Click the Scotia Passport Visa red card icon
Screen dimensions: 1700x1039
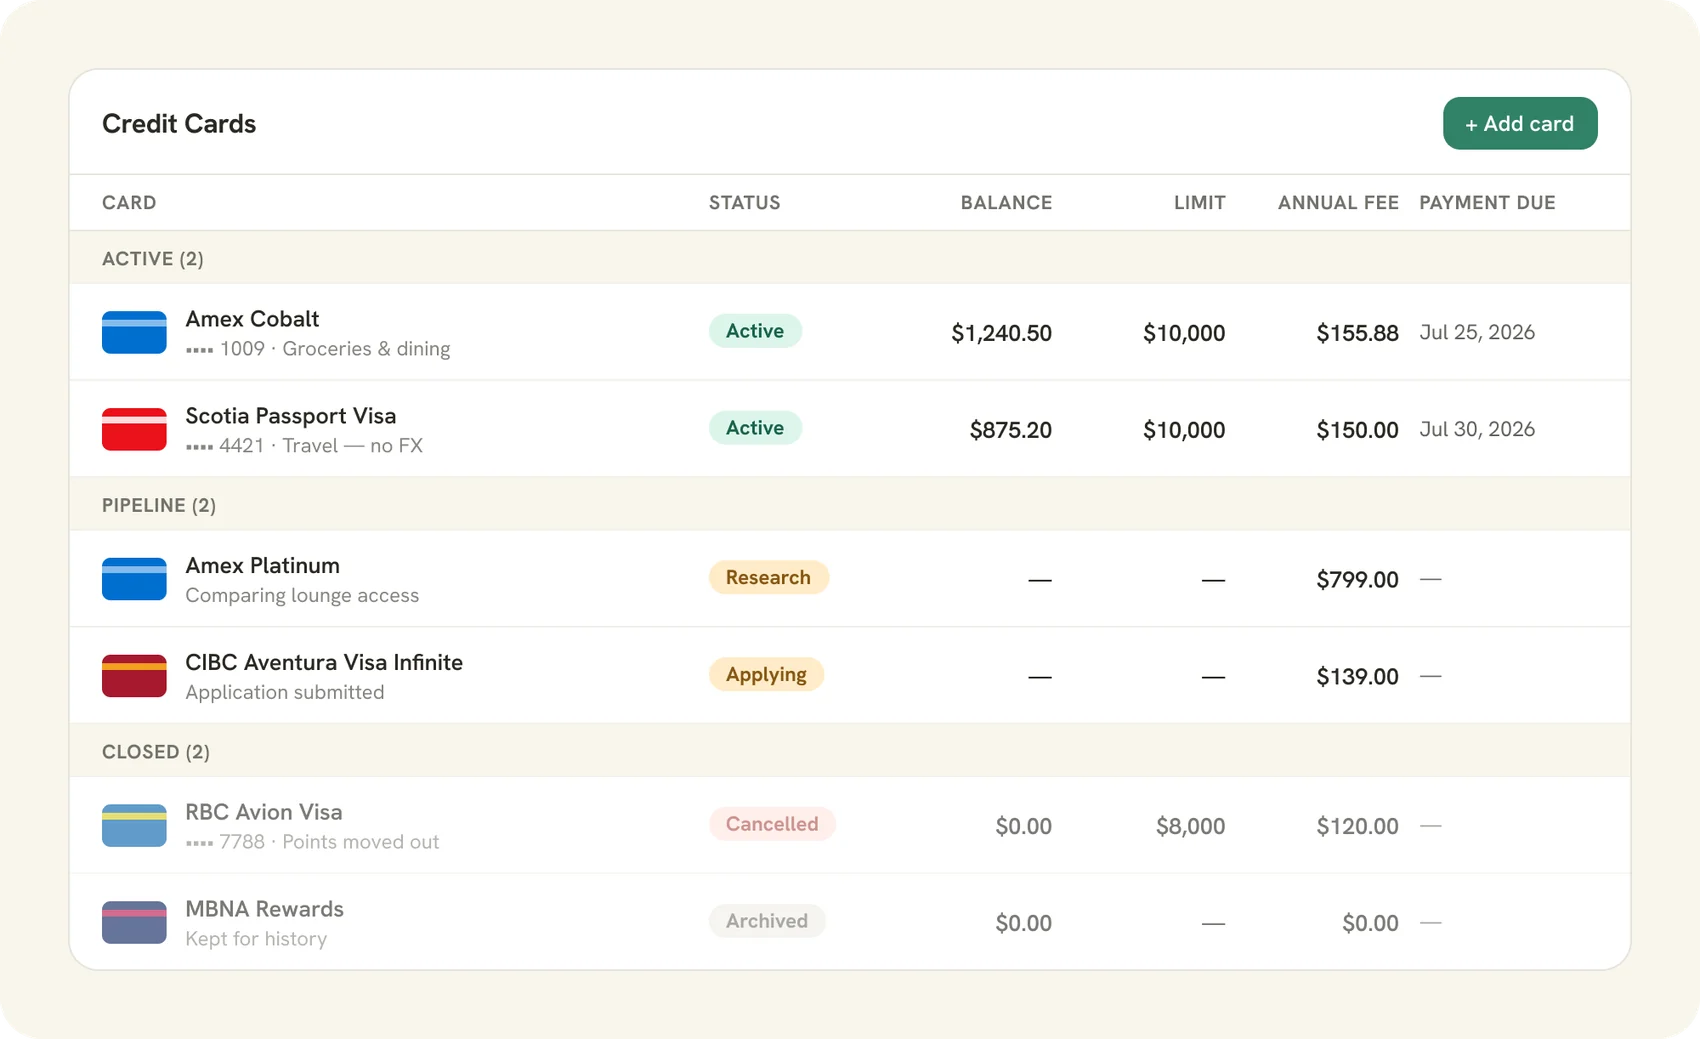click(134, 429)
